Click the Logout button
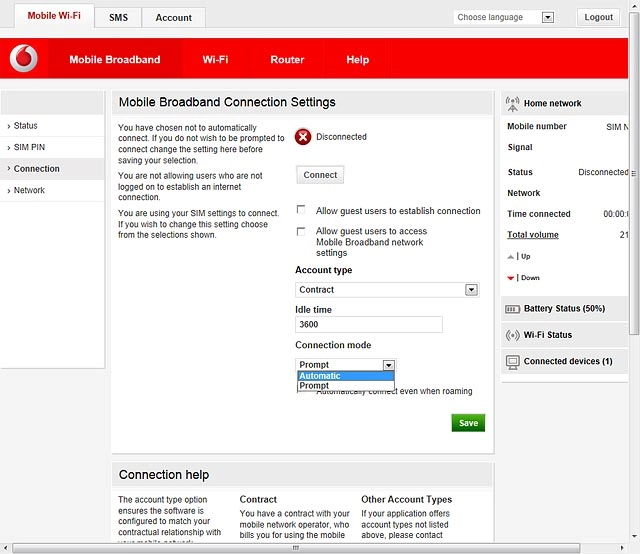The height and width of the screenshot is (554, 640). coord(598,17)
